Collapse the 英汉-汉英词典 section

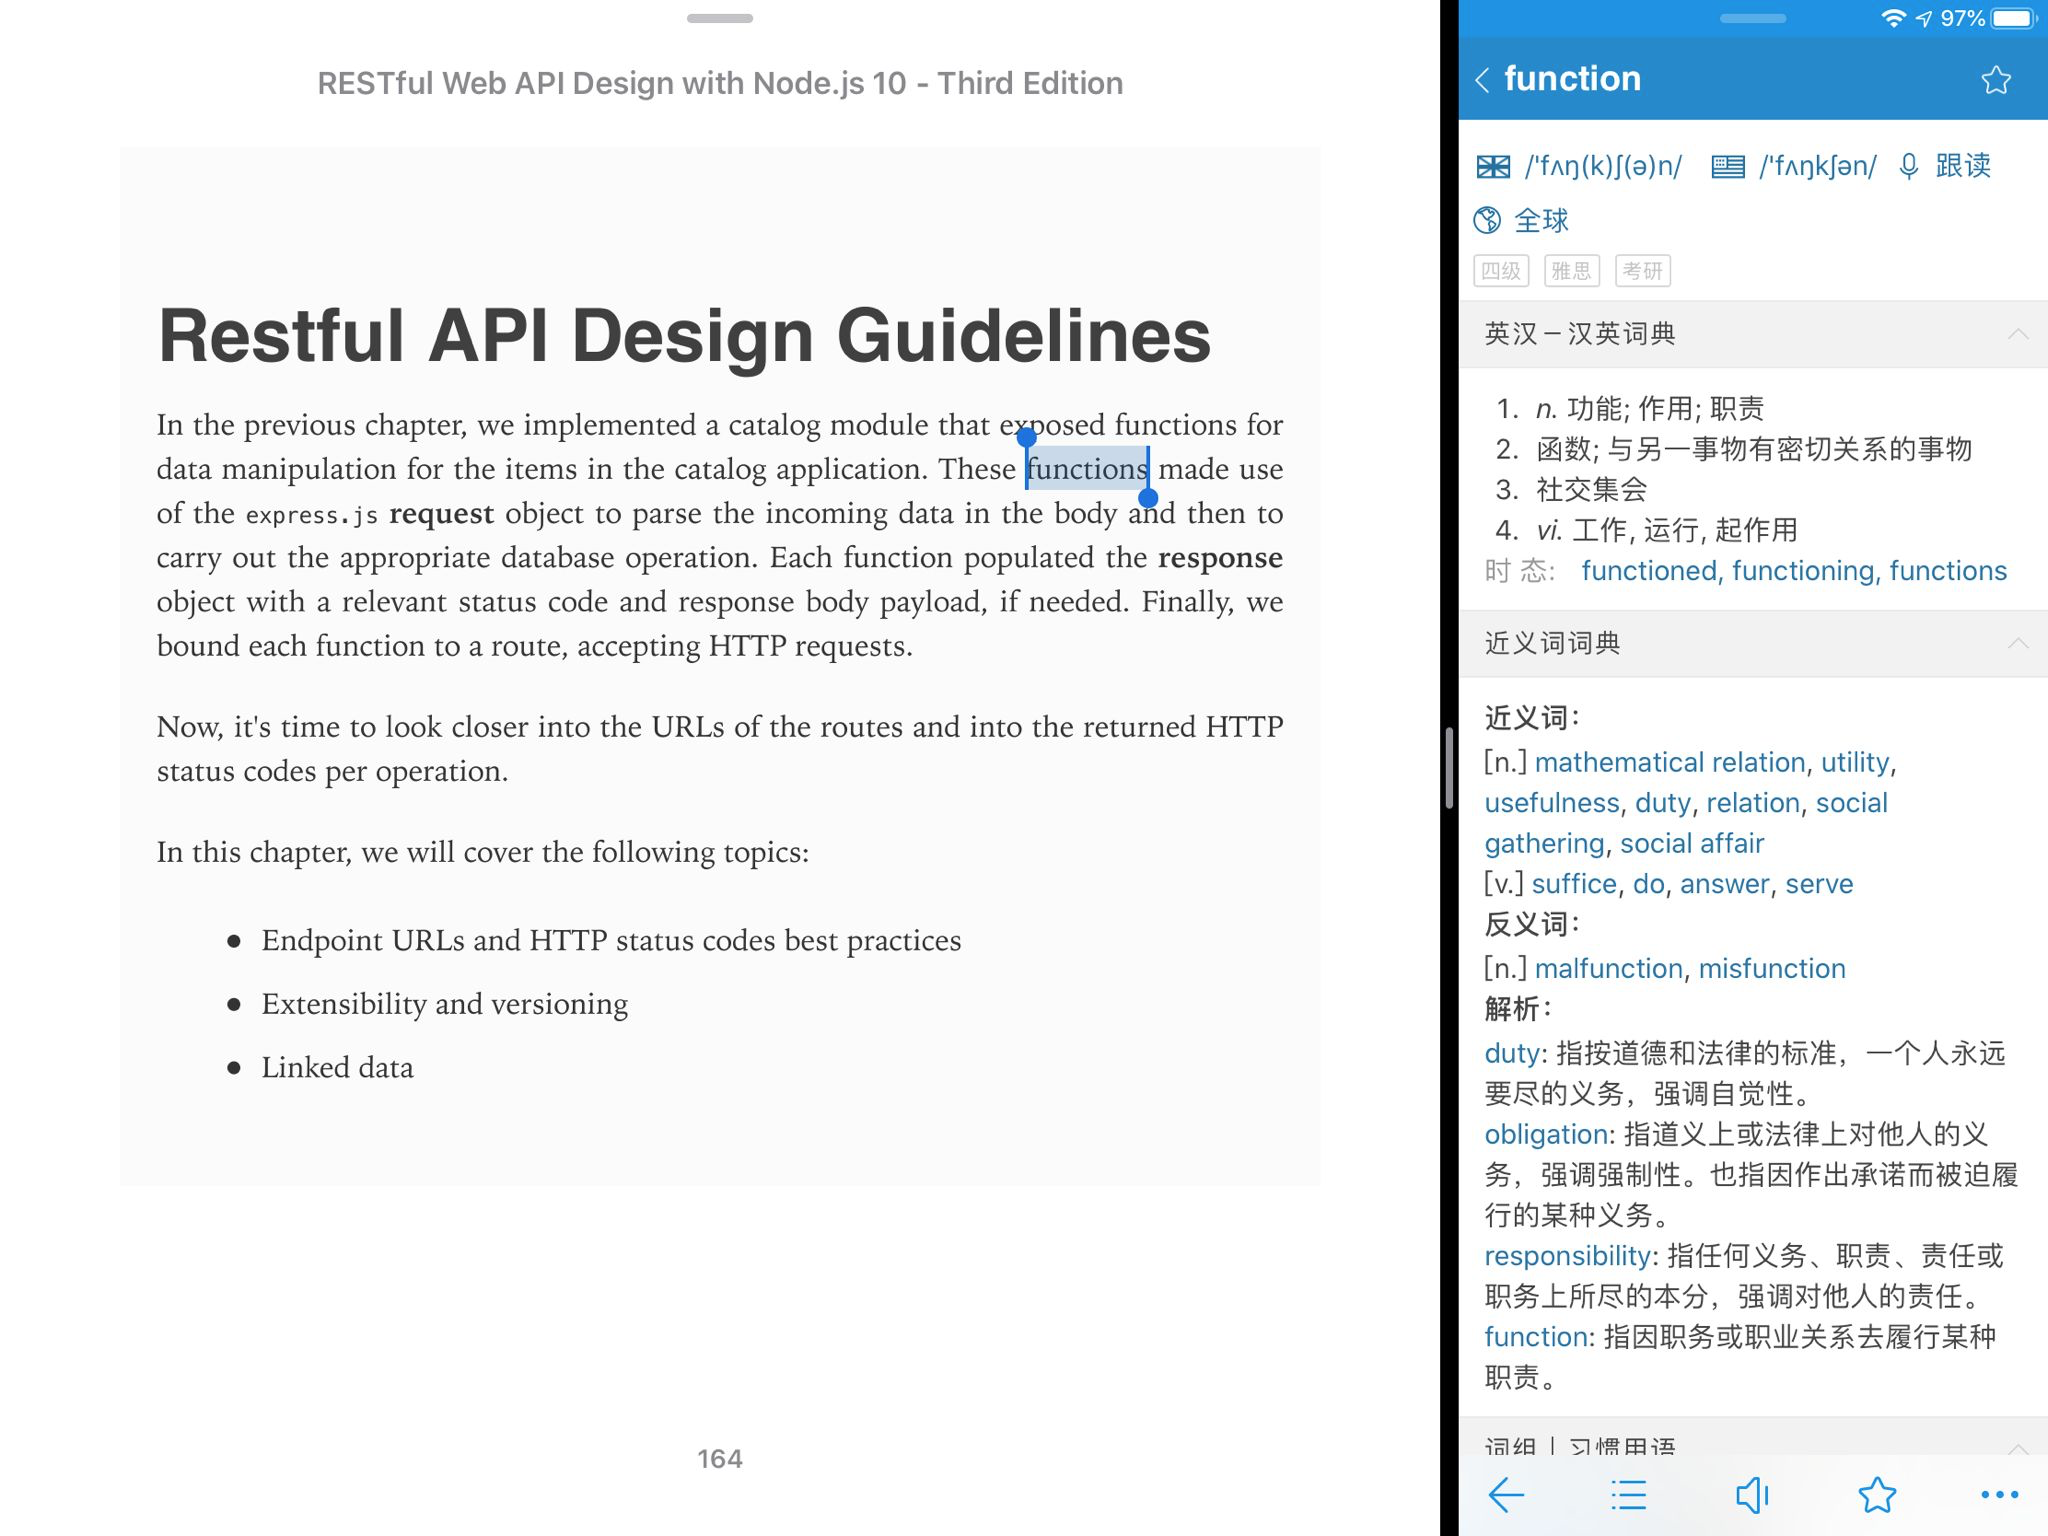[x=2017, y=334]
